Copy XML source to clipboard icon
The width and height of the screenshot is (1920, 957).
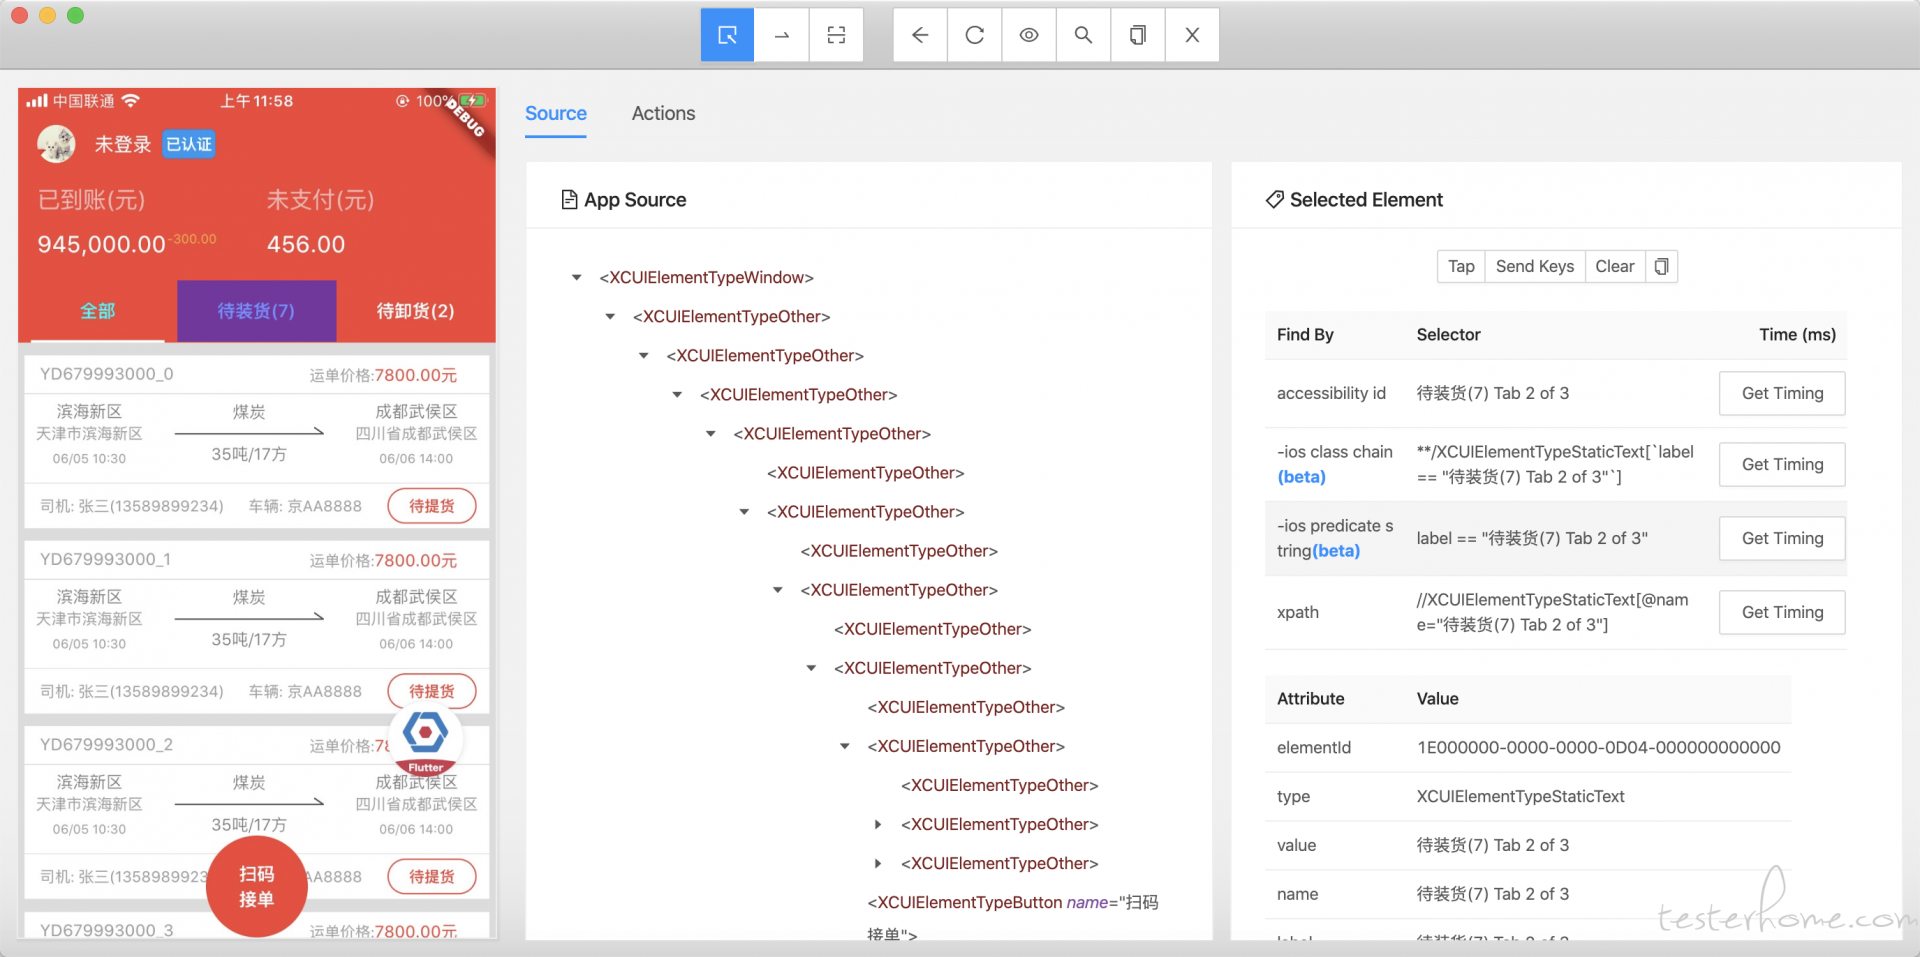tap(1138, 35)
